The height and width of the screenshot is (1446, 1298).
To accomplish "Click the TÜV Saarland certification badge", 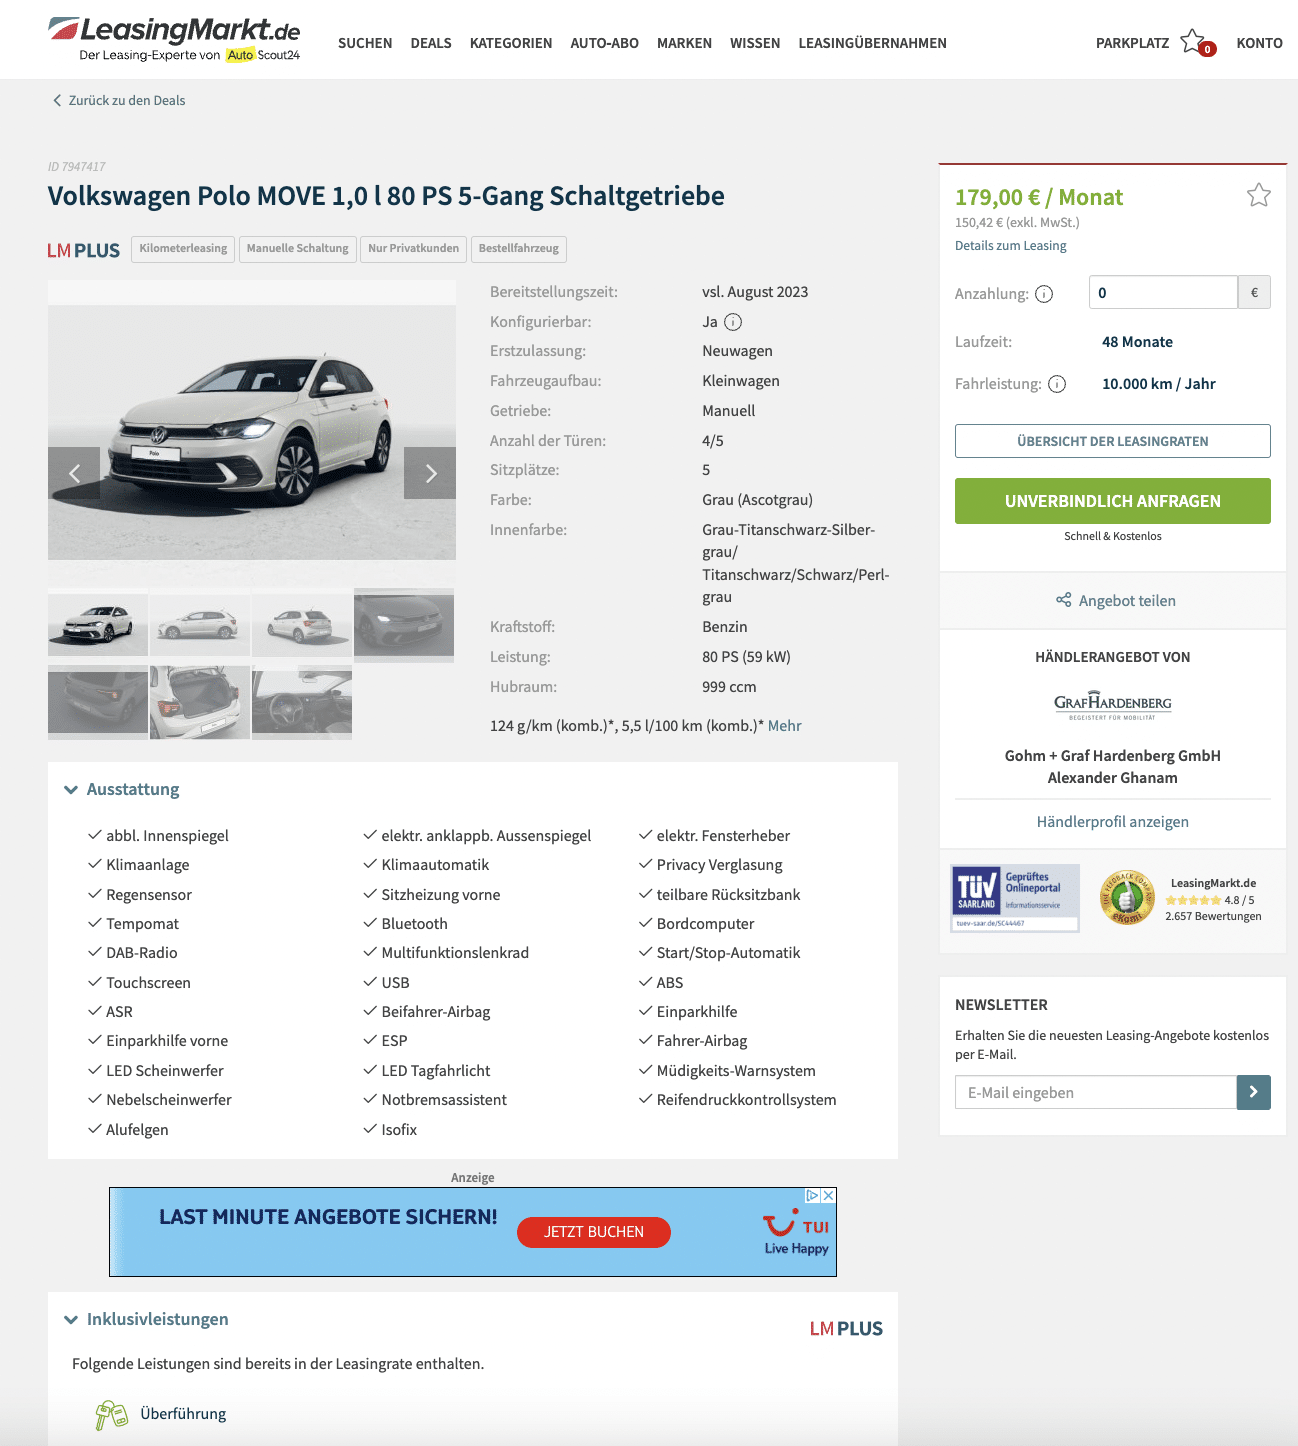I will click(x=1015, y=898).
